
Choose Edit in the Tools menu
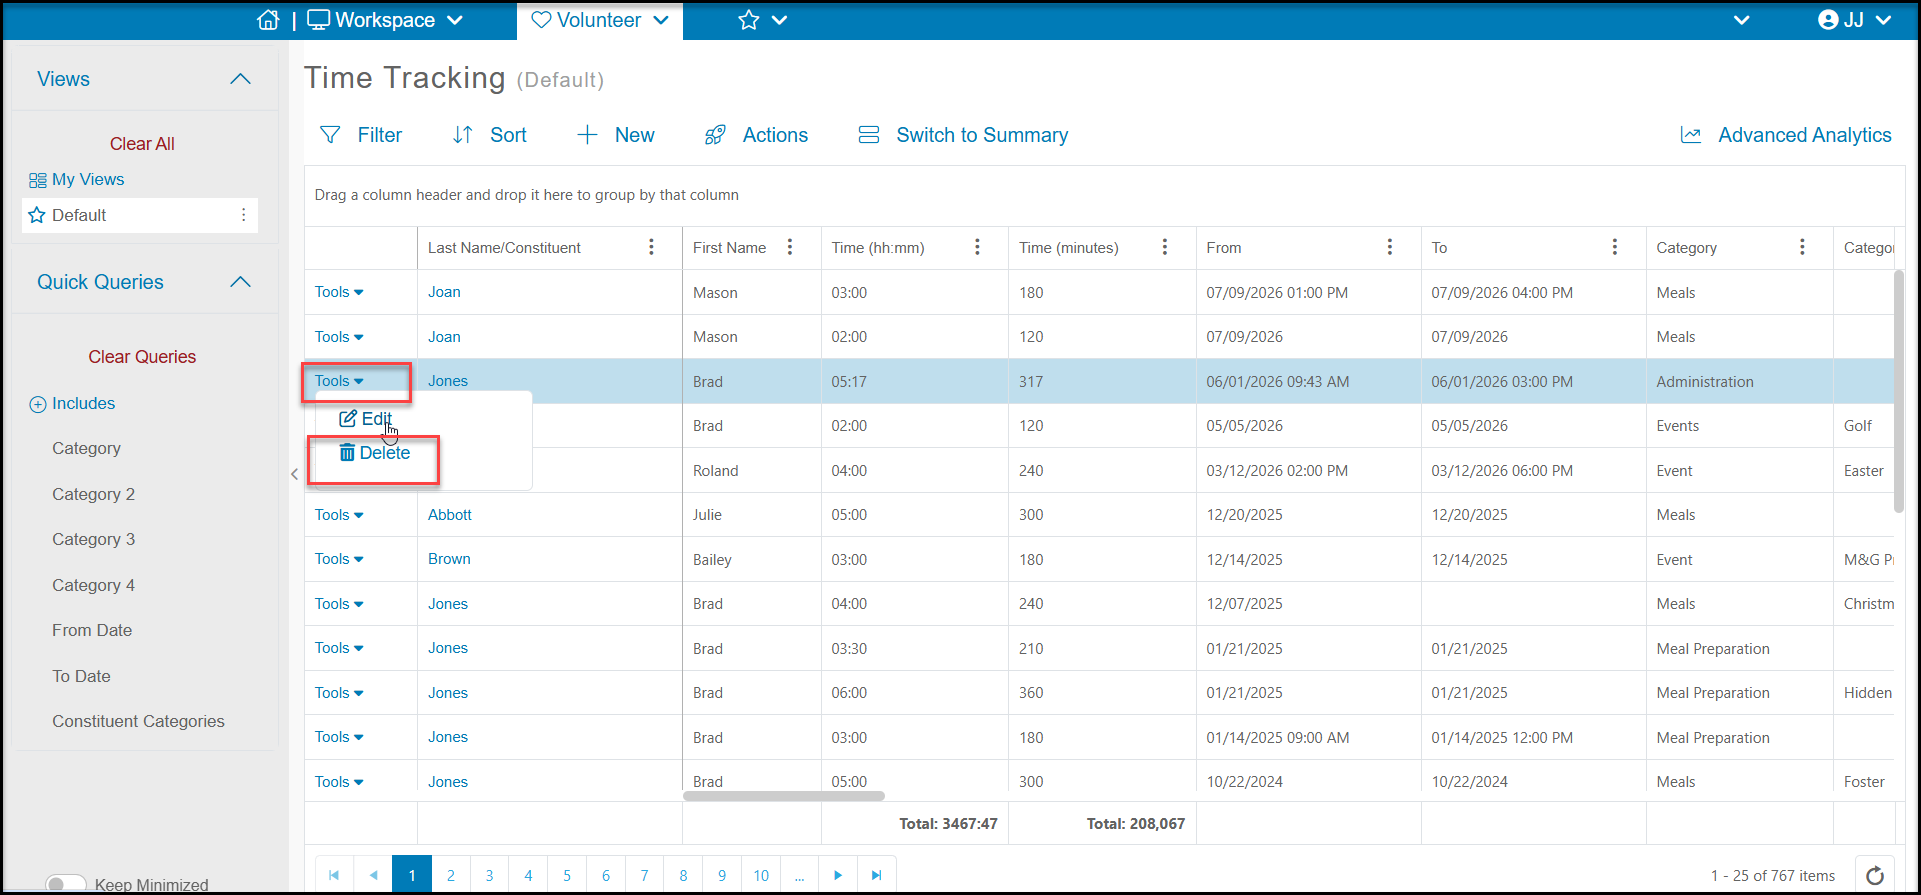point(366,419)
